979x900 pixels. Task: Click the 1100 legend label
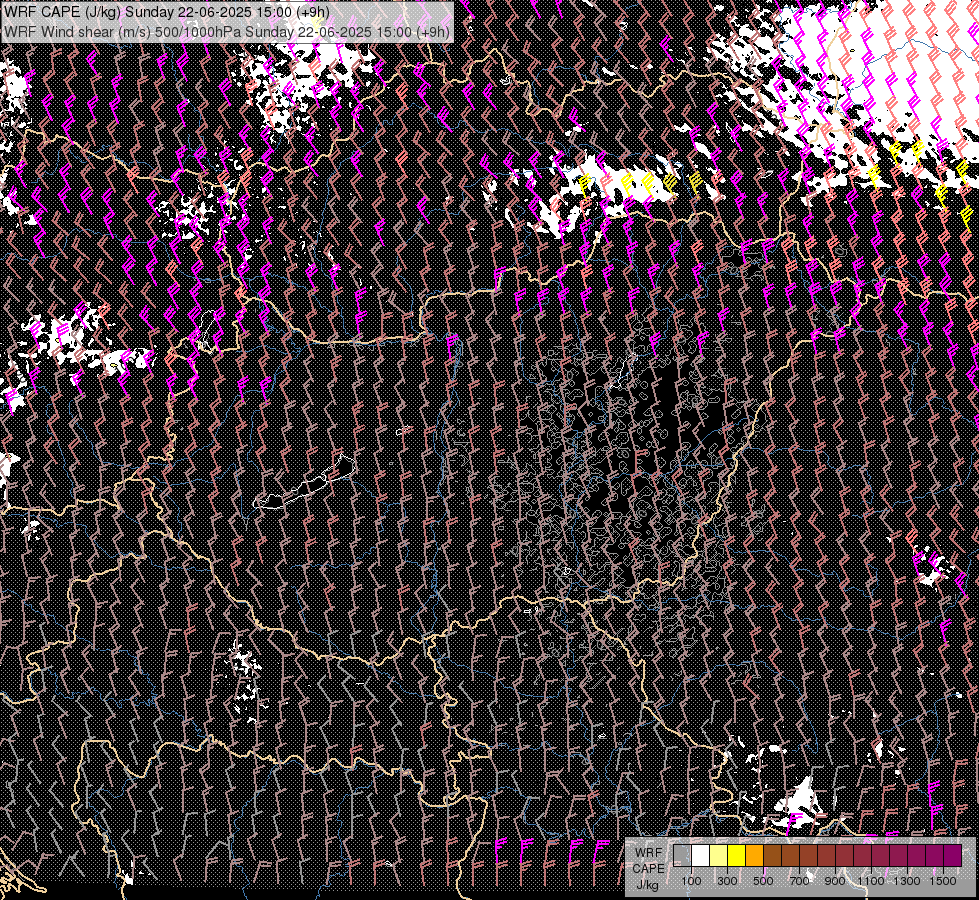click(x=870, y=881)
